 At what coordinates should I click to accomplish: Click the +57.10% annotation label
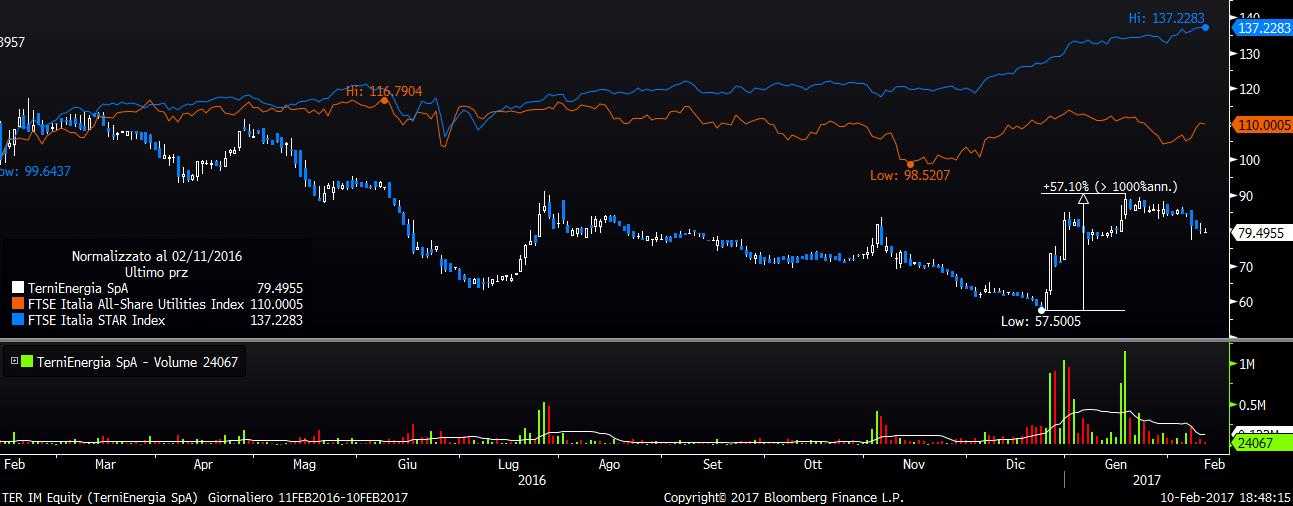pyautogui.click(x=1110, y=186)
